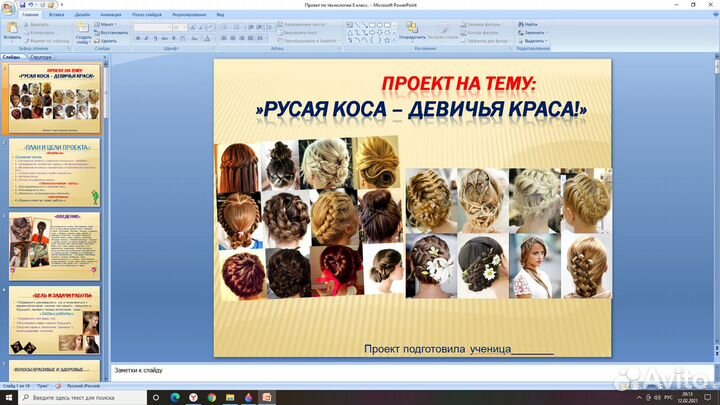
Task: Open the Дизайн ribbon tab
Action: [x=82, y=15]
